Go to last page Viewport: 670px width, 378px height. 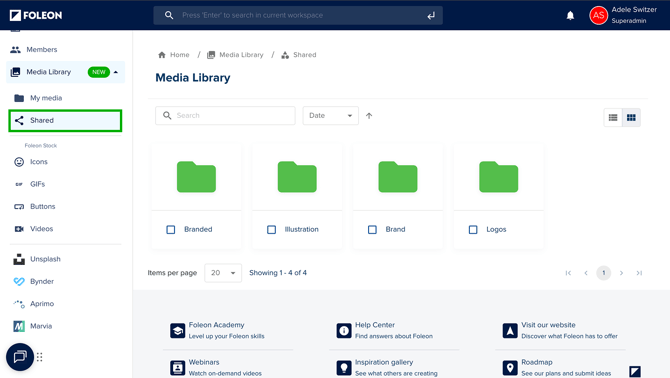[x=639, y=273]
